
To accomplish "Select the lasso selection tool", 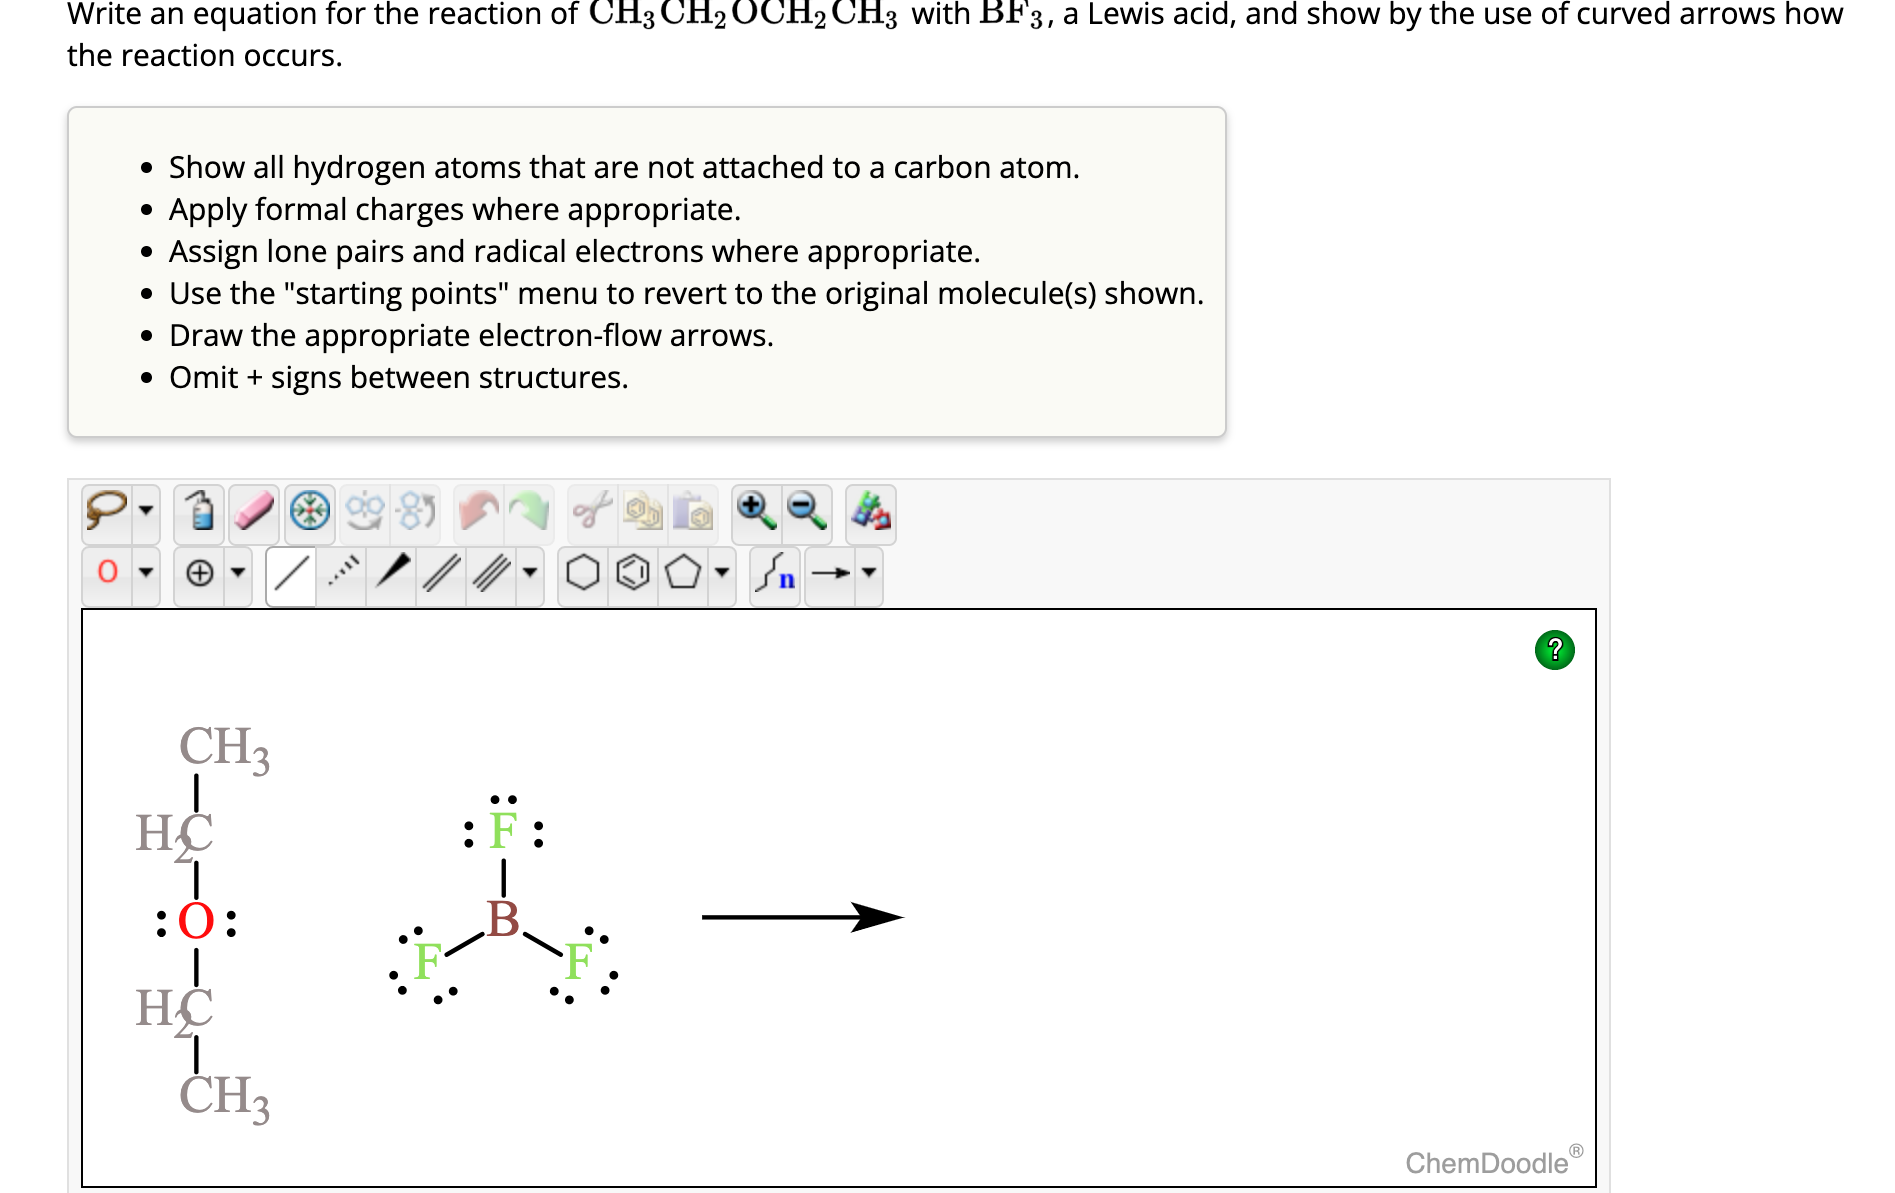I will pos(105,512).
